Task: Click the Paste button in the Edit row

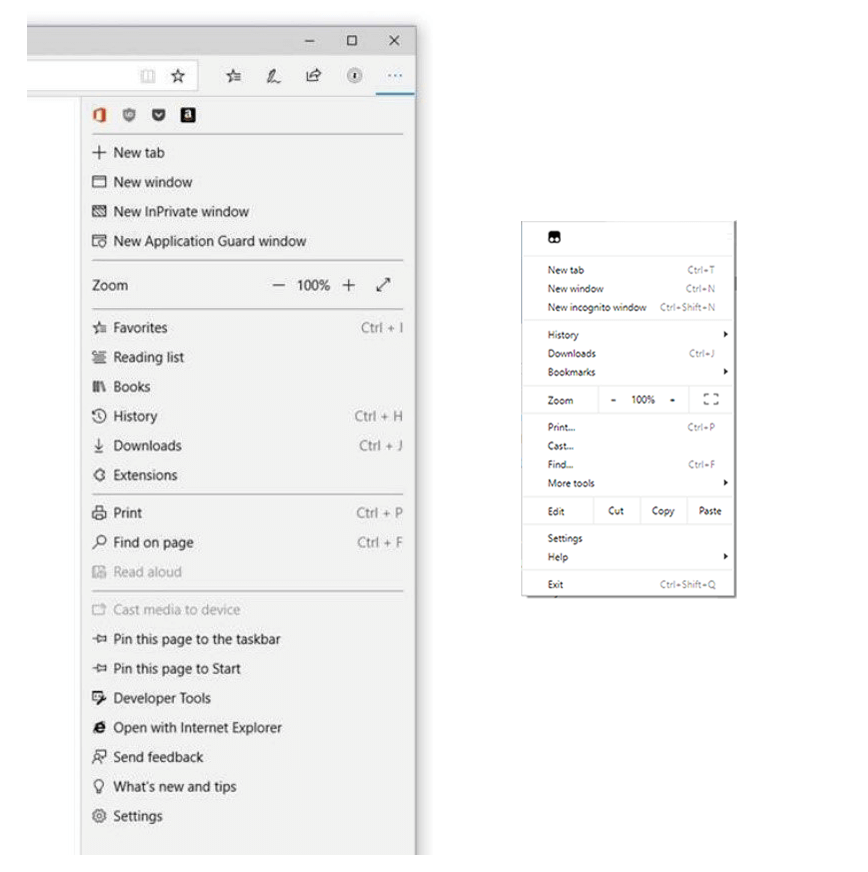Action: point(710,511)
